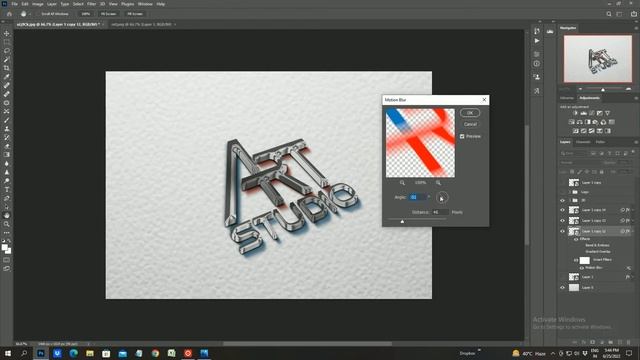Select the Lasso tool

click(7, 51)
